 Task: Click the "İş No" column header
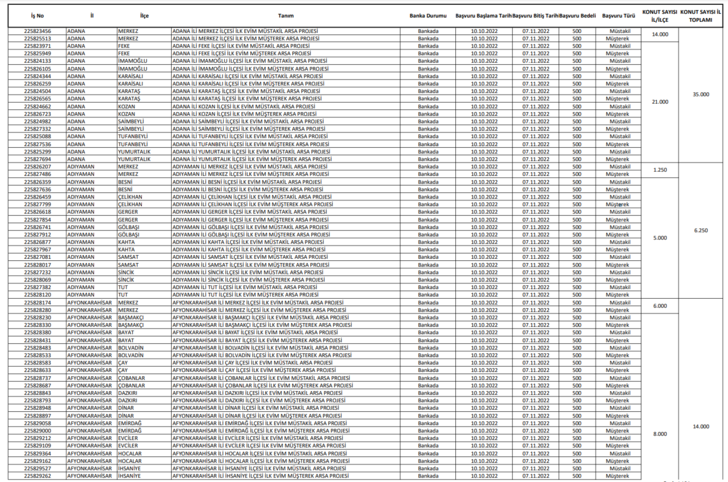coord(37,16)
